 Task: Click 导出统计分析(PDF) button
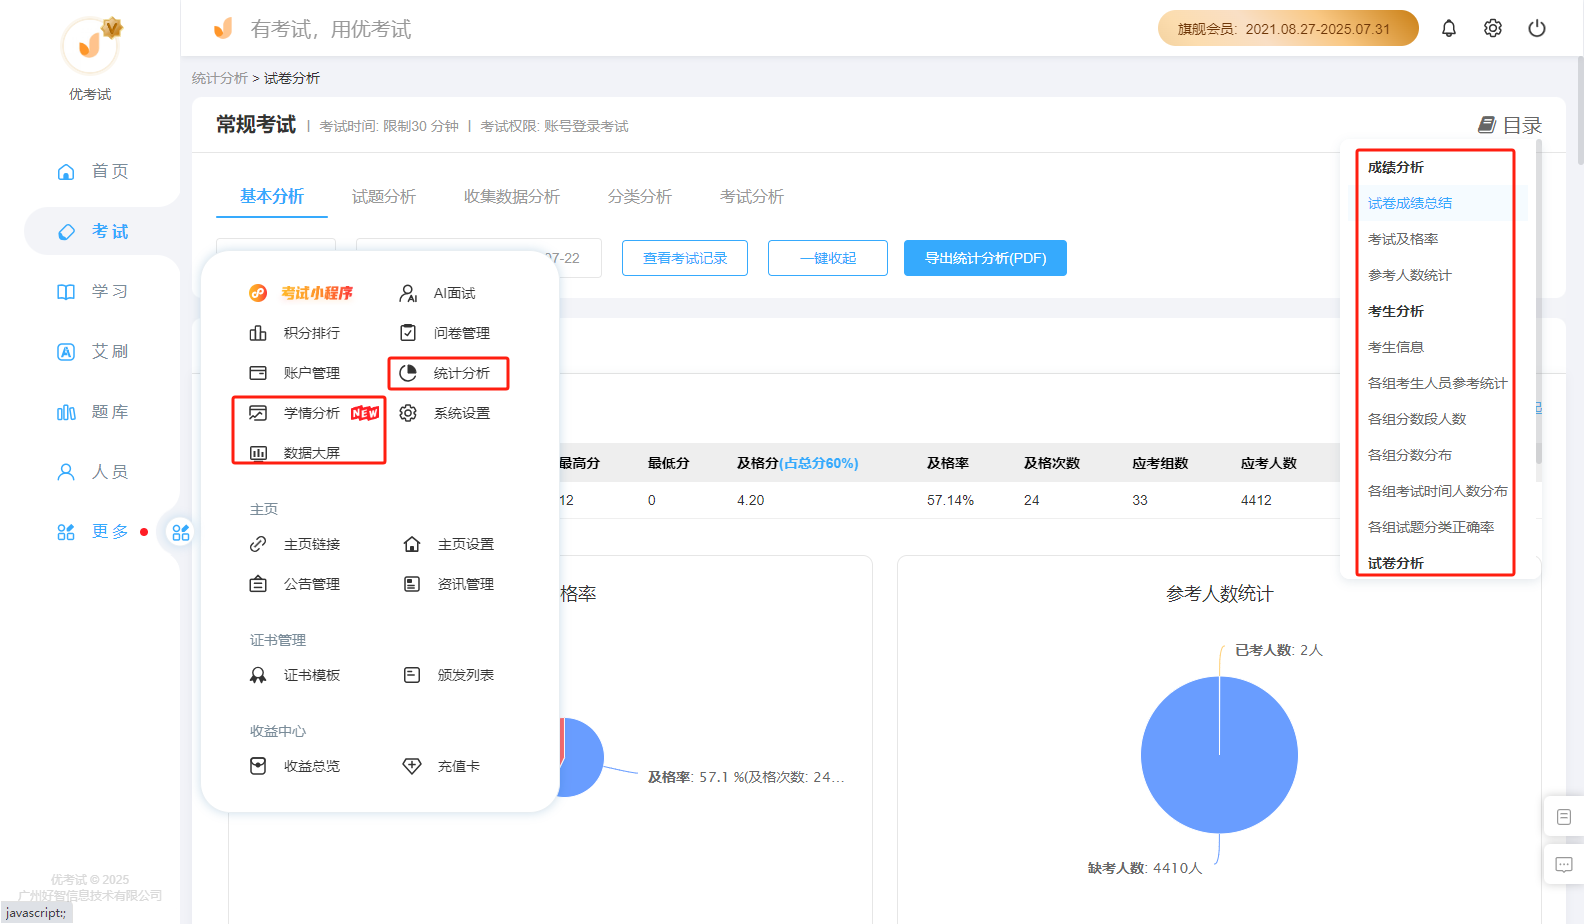(985, 258)
